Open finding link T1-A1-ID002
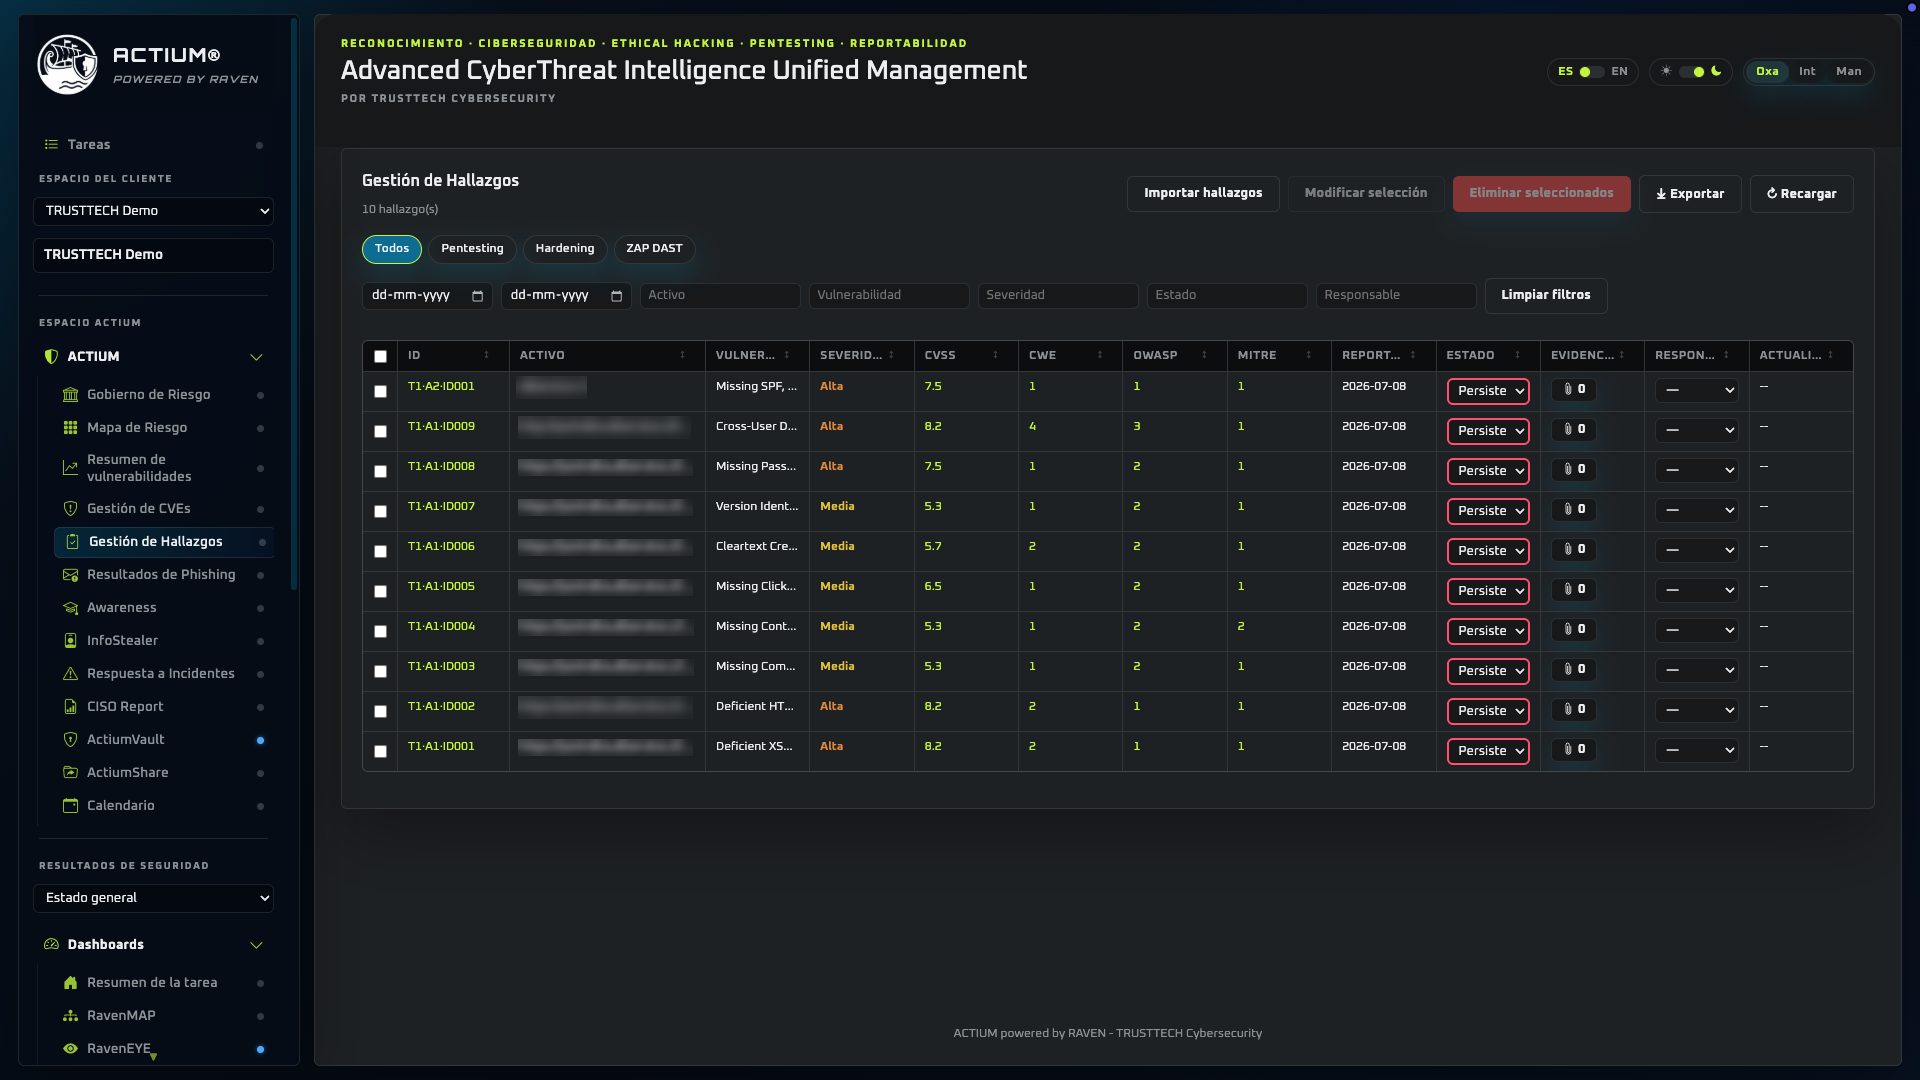 [x=441, y=707]
